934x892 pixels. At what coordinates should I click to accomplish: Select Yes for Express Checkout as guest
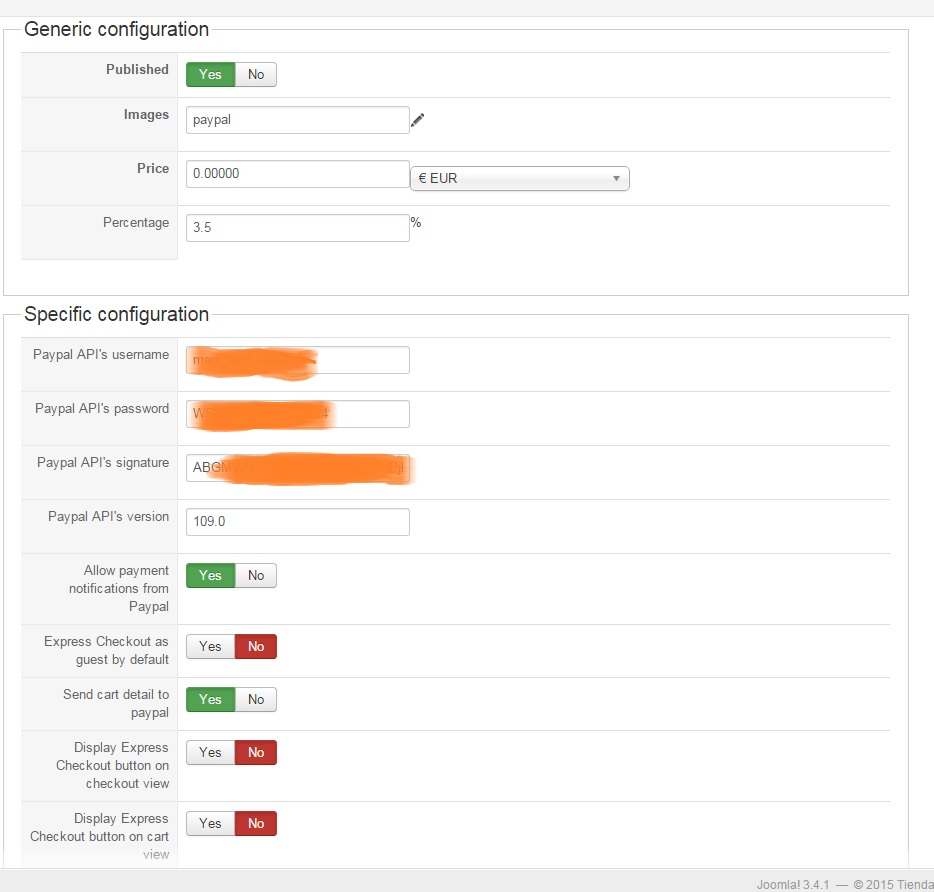point(210,647)
